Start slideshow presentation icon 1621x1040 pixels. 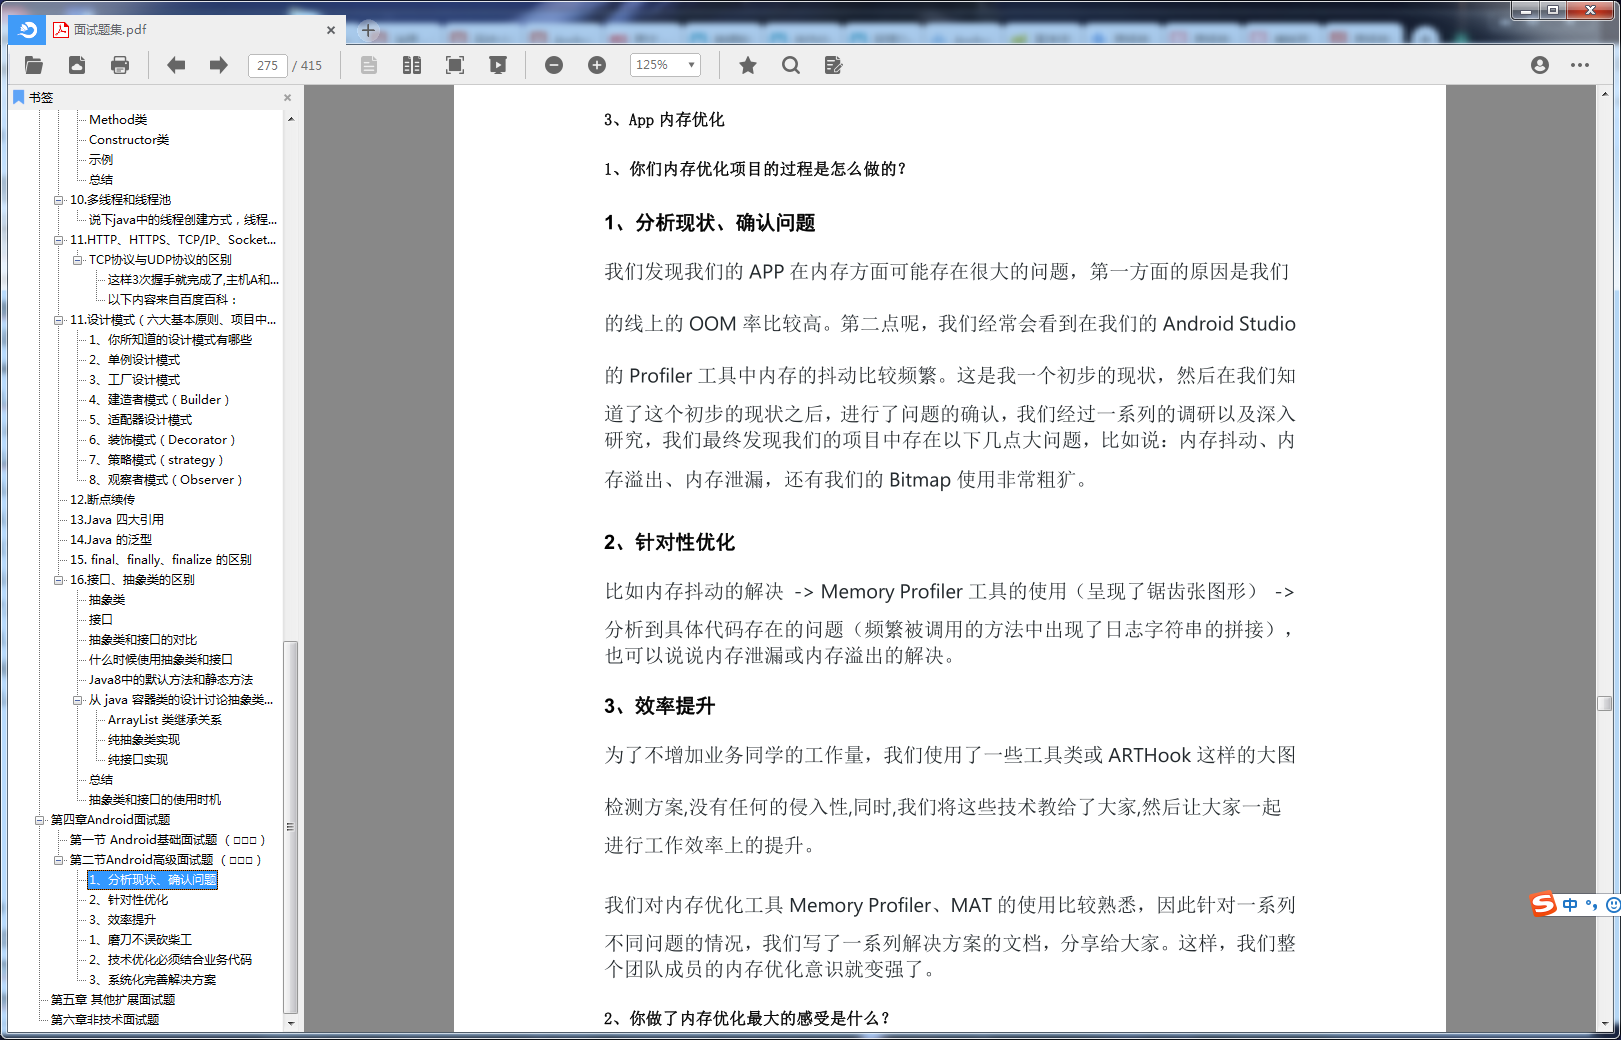[x=497, y=65]
